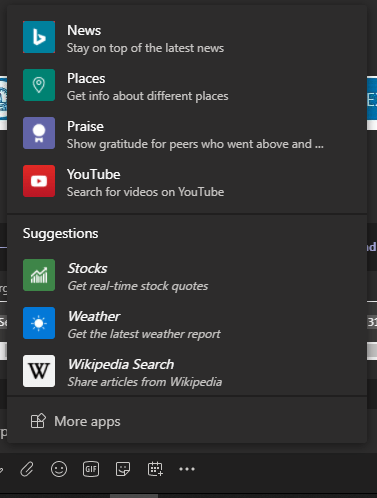This screenshot has width=377, height=498.
Task: Choose the Stocks chart icon
Action: tap(39, 275)
